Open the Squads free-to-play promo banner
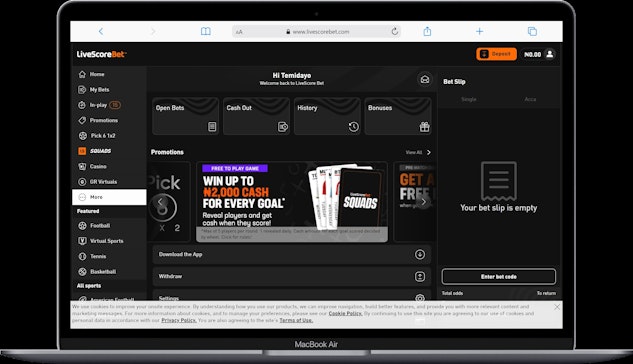The height and width of the screenshot is (364, 633). pos(292,202)
